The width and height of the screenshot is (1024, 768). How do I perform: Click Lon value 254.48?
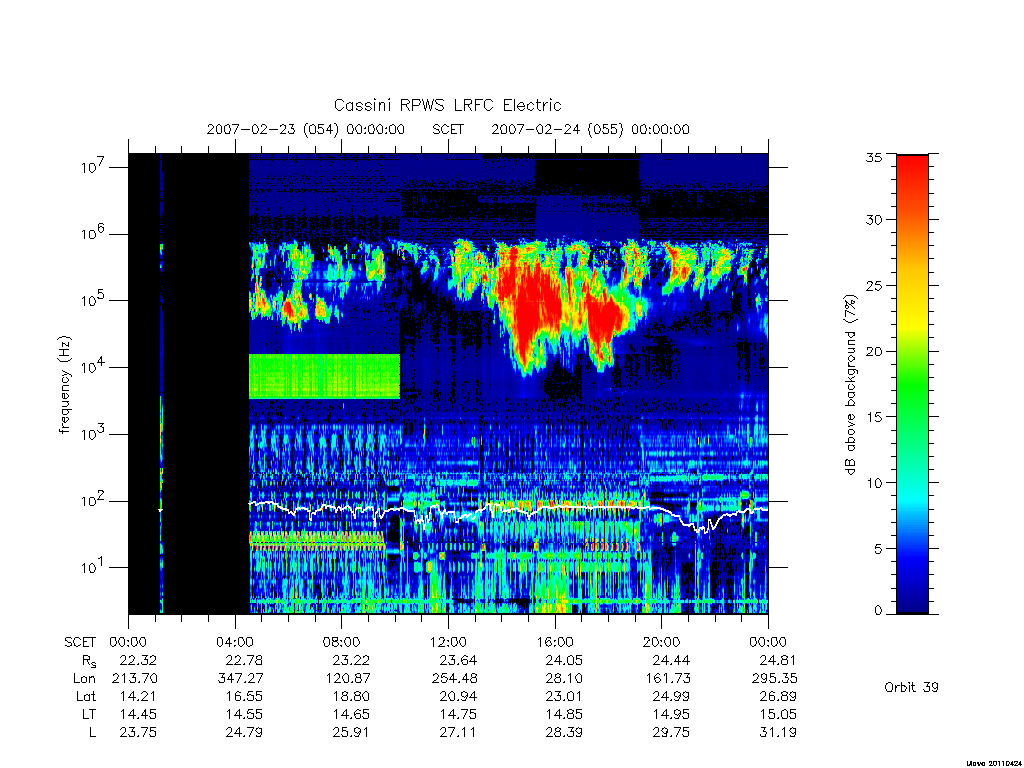click(x=454, y=679)
